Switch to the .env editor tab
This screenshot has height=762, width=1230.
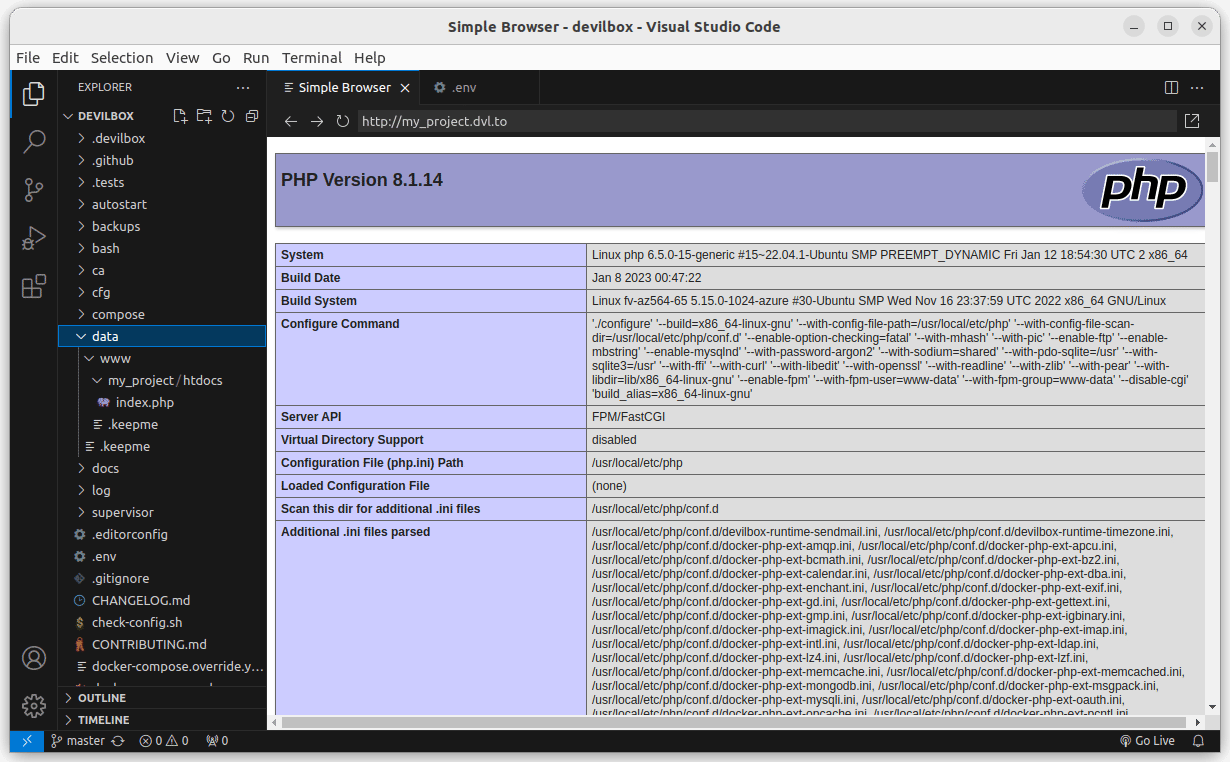coord(455,88)
